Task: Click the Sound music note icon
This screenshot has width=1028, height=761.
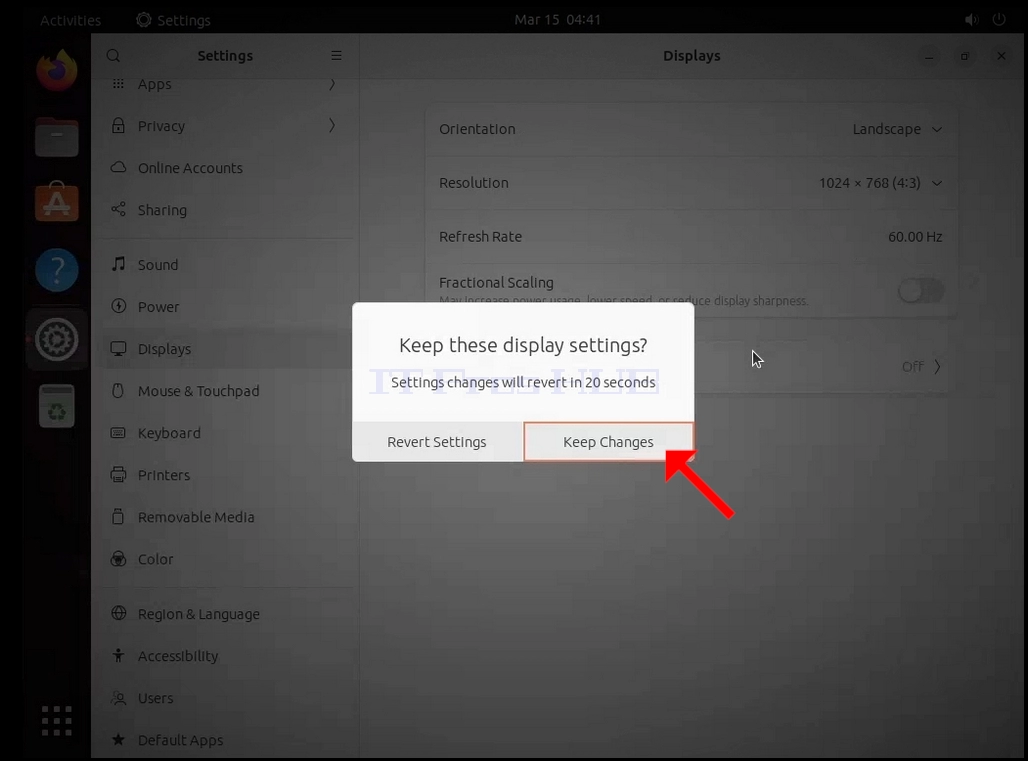Action: coord(118,264)
